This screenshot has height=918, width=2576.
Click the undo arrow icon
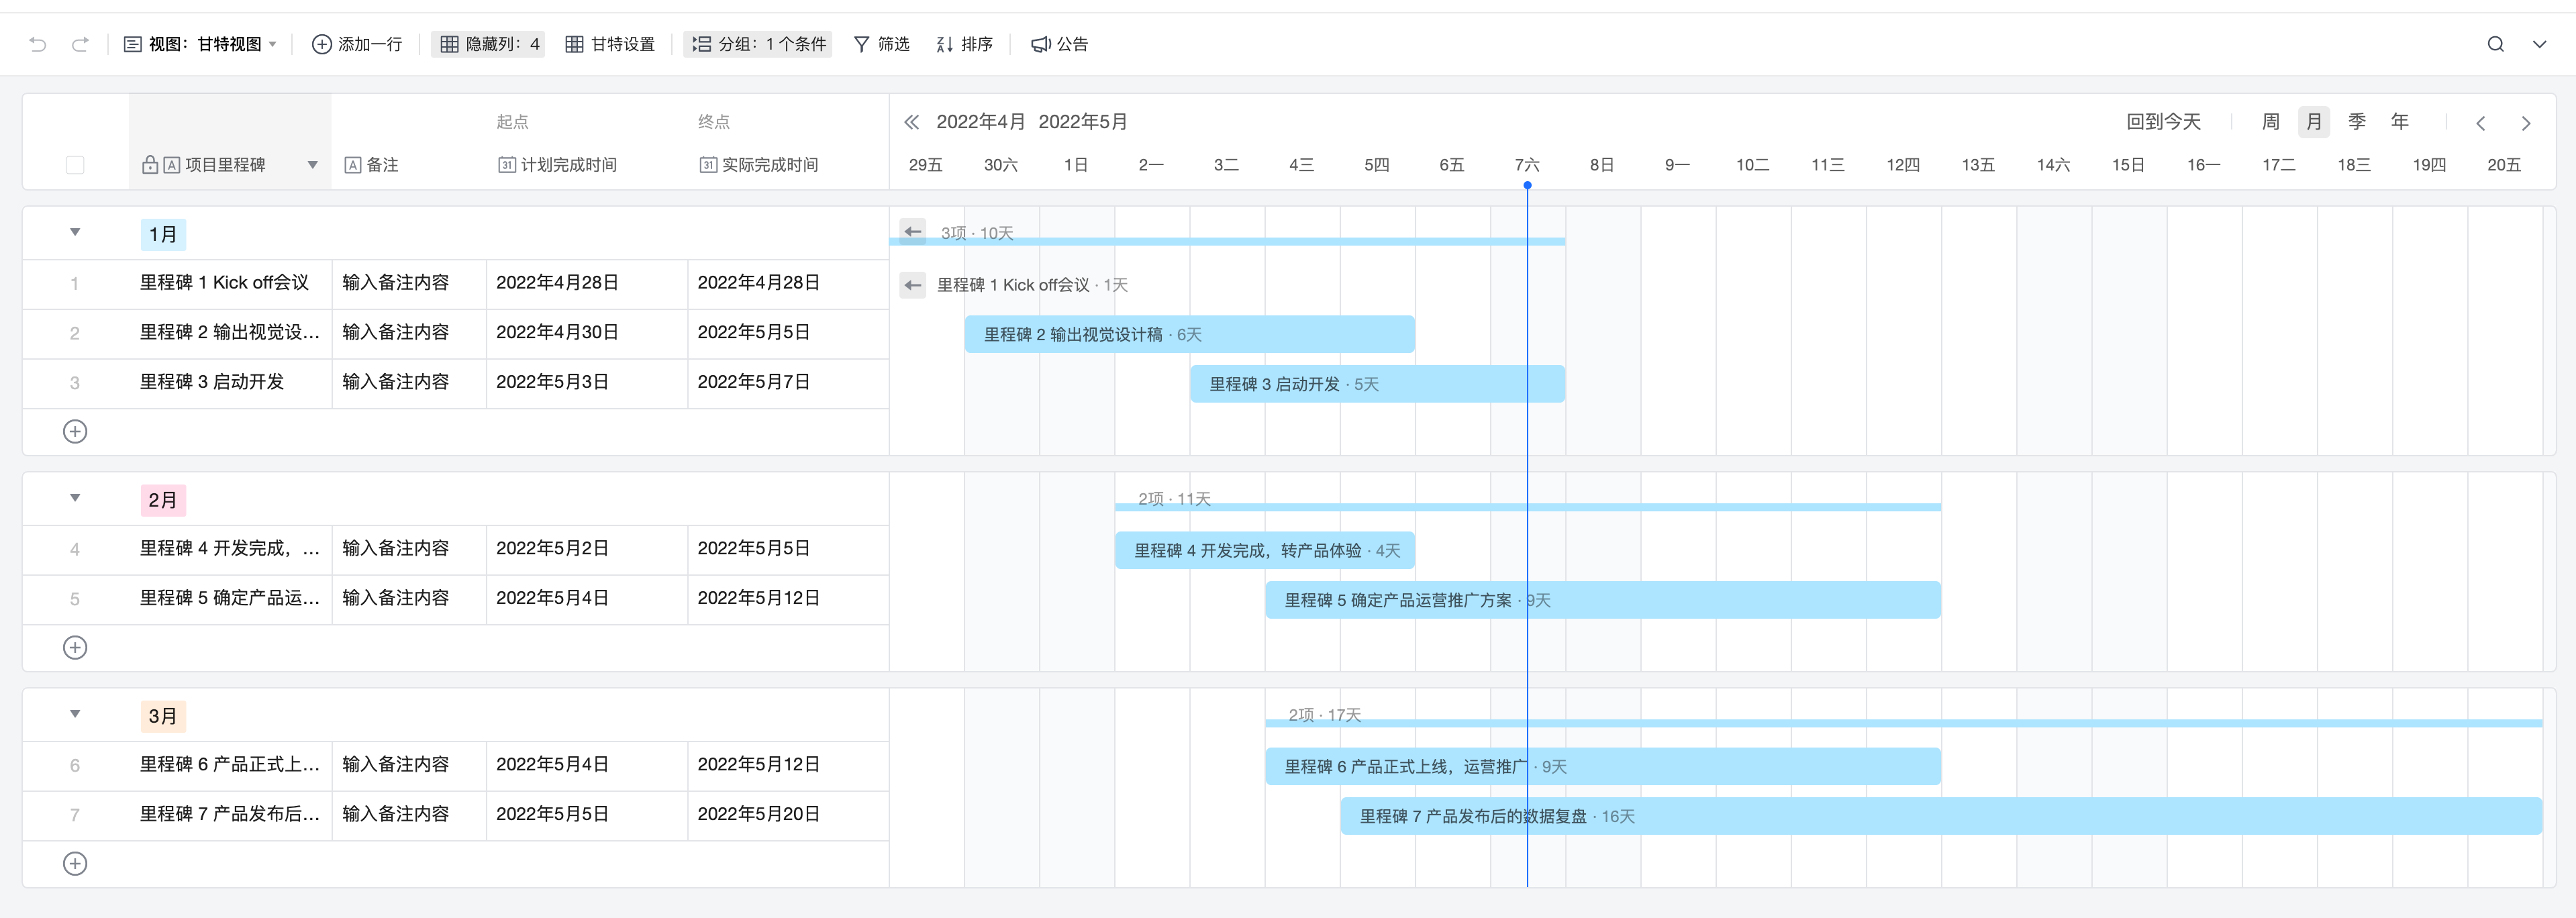38,44
